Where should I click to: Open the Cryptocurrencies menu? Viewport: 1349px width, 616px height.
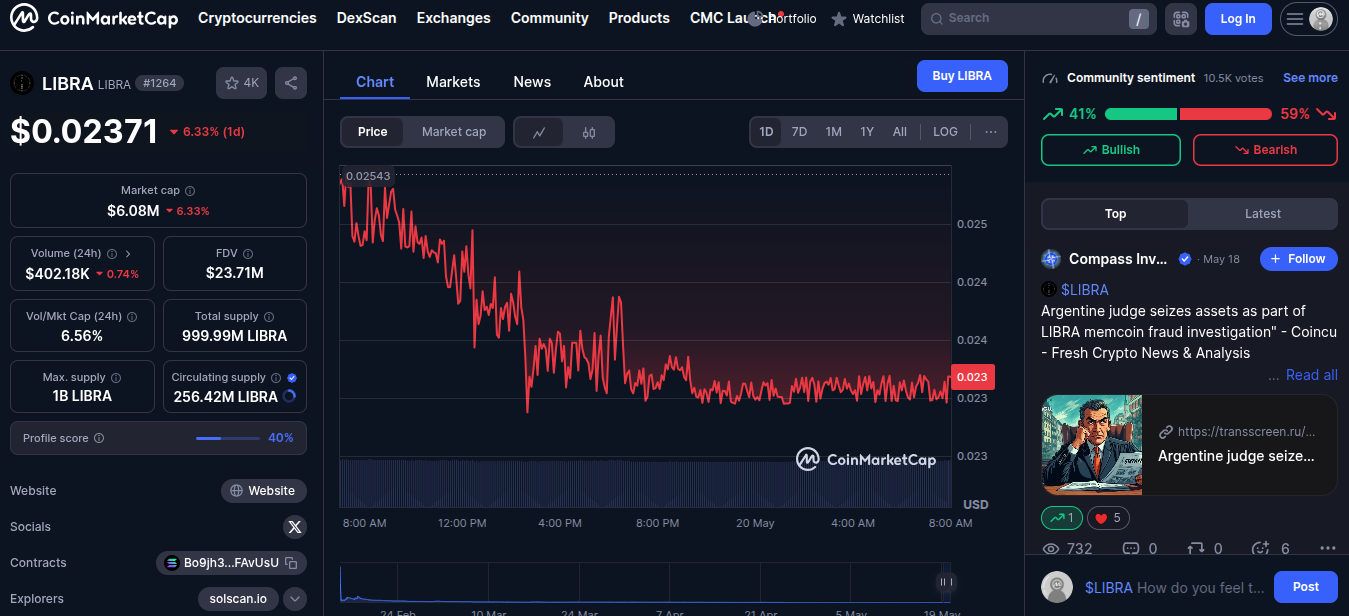click(257, 18)
